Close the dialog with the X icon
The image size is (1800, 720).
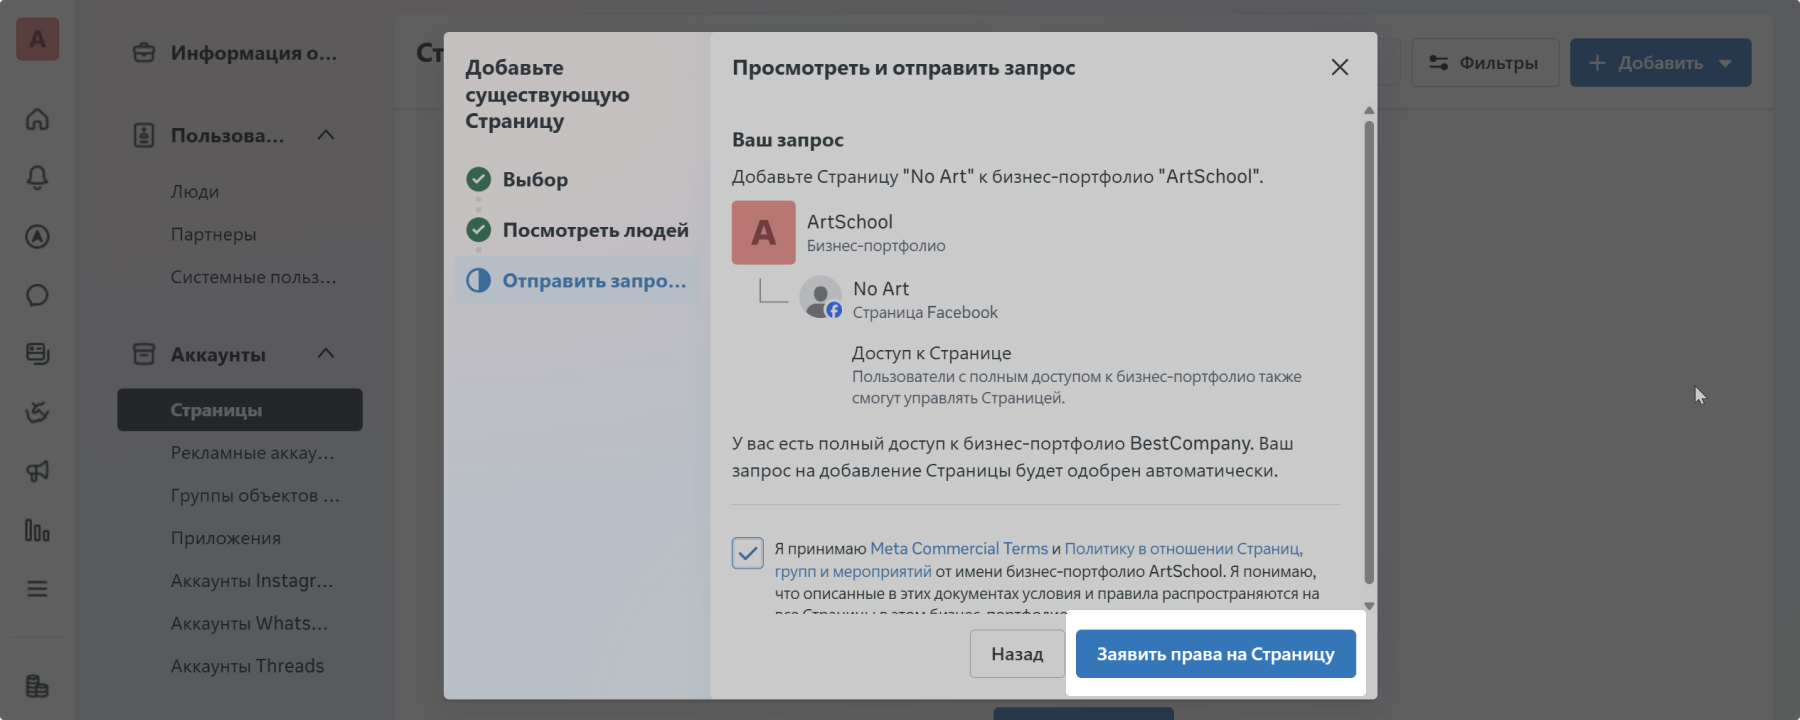click(x=1340, y=67)
